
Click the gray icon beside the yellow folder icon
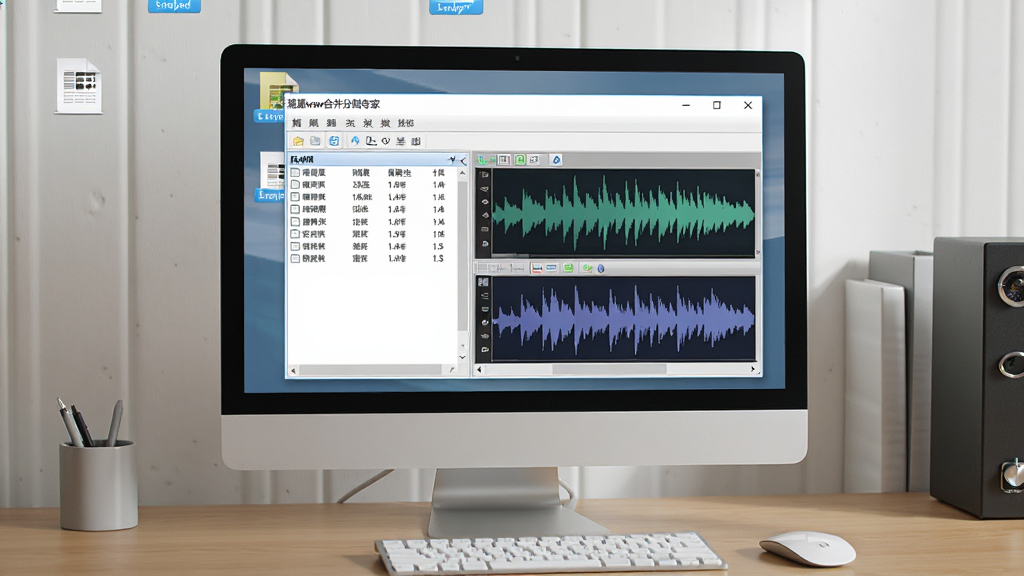click(315, 141)
